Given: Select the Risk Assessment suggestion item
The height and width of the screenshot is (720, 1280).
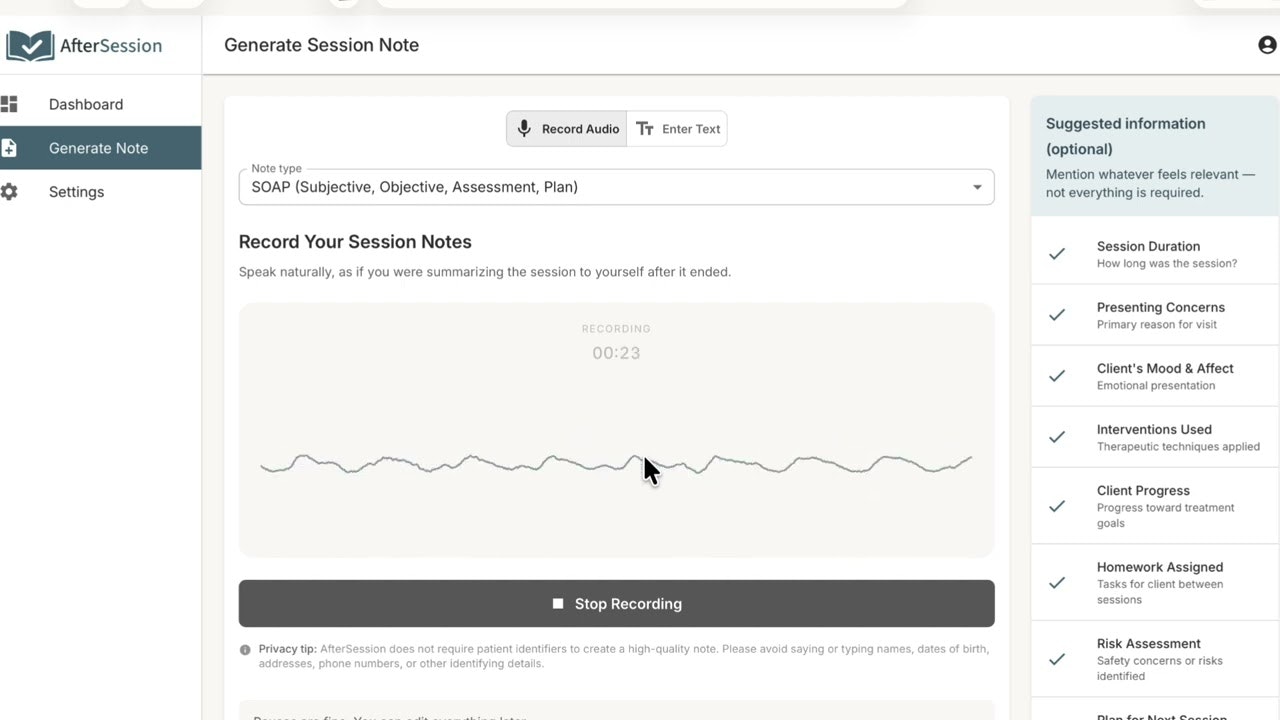Looking at the screenshot, I should [x=1155, y=659].
